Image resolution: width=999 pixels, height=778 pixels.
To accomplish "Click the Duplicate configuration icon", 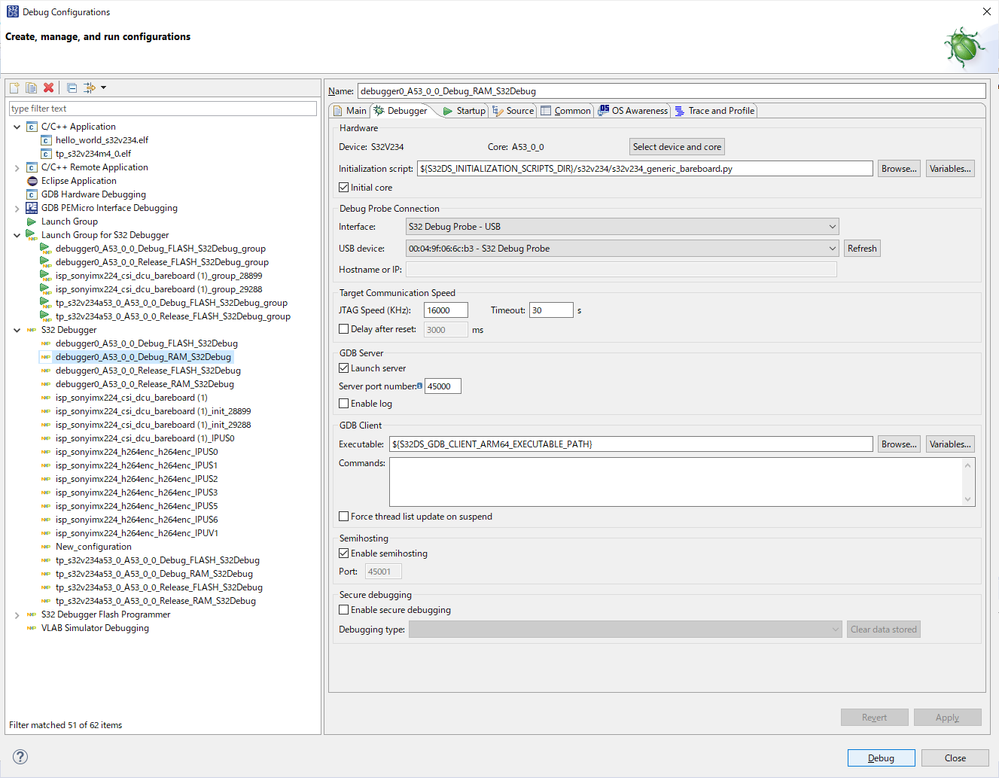I will [32, 88].
